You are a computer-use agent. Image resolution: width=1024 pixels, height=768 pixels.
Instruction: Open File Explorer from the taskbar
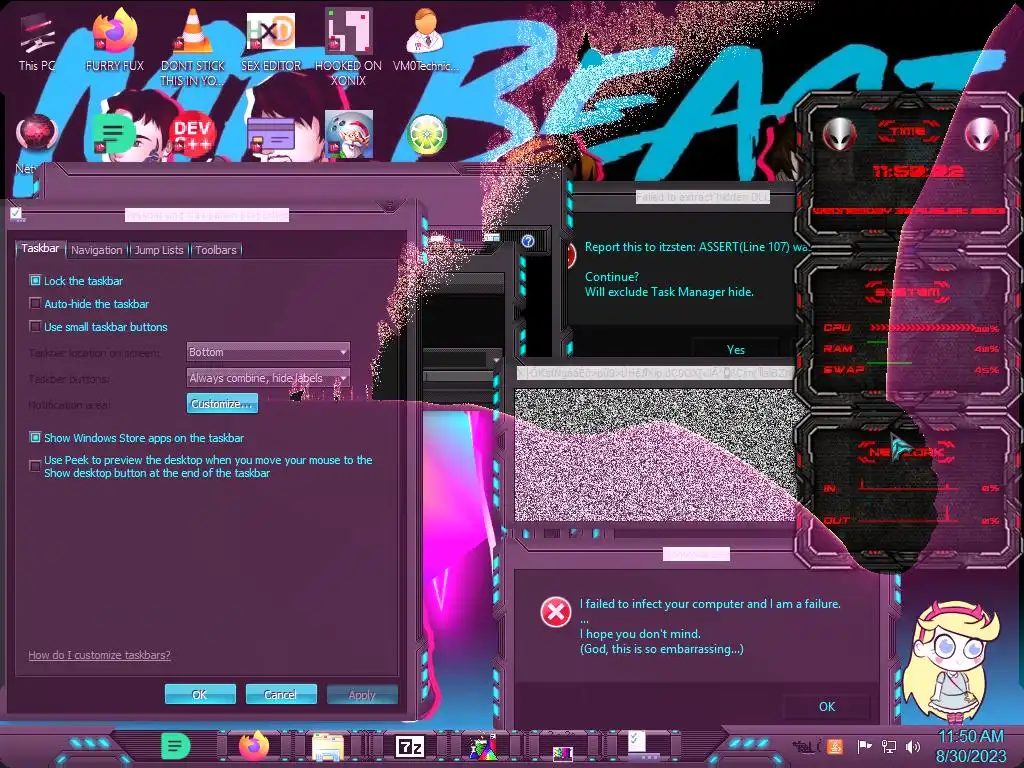click(x=328, y=747)
